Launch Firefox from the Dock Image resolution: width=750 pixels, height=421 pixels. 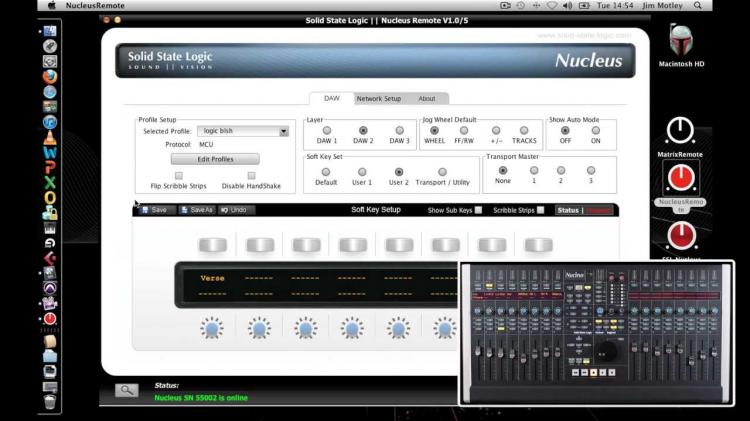[x=50, y=77]
